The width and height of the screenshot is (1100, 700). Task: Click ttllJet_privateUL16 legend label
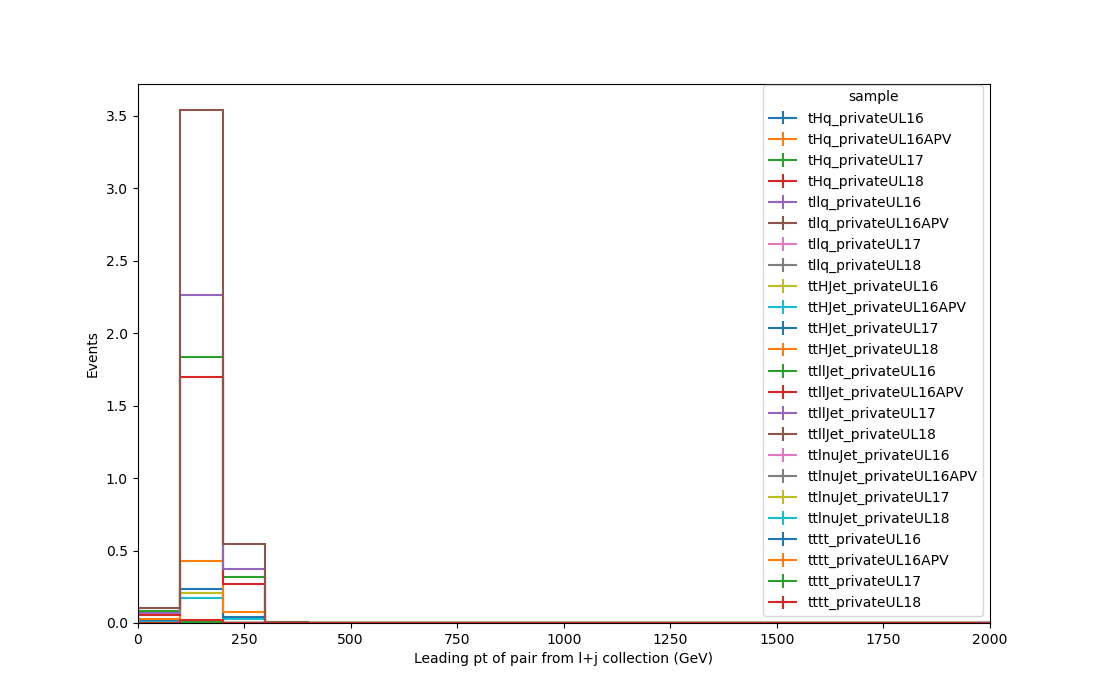point(871,372)
